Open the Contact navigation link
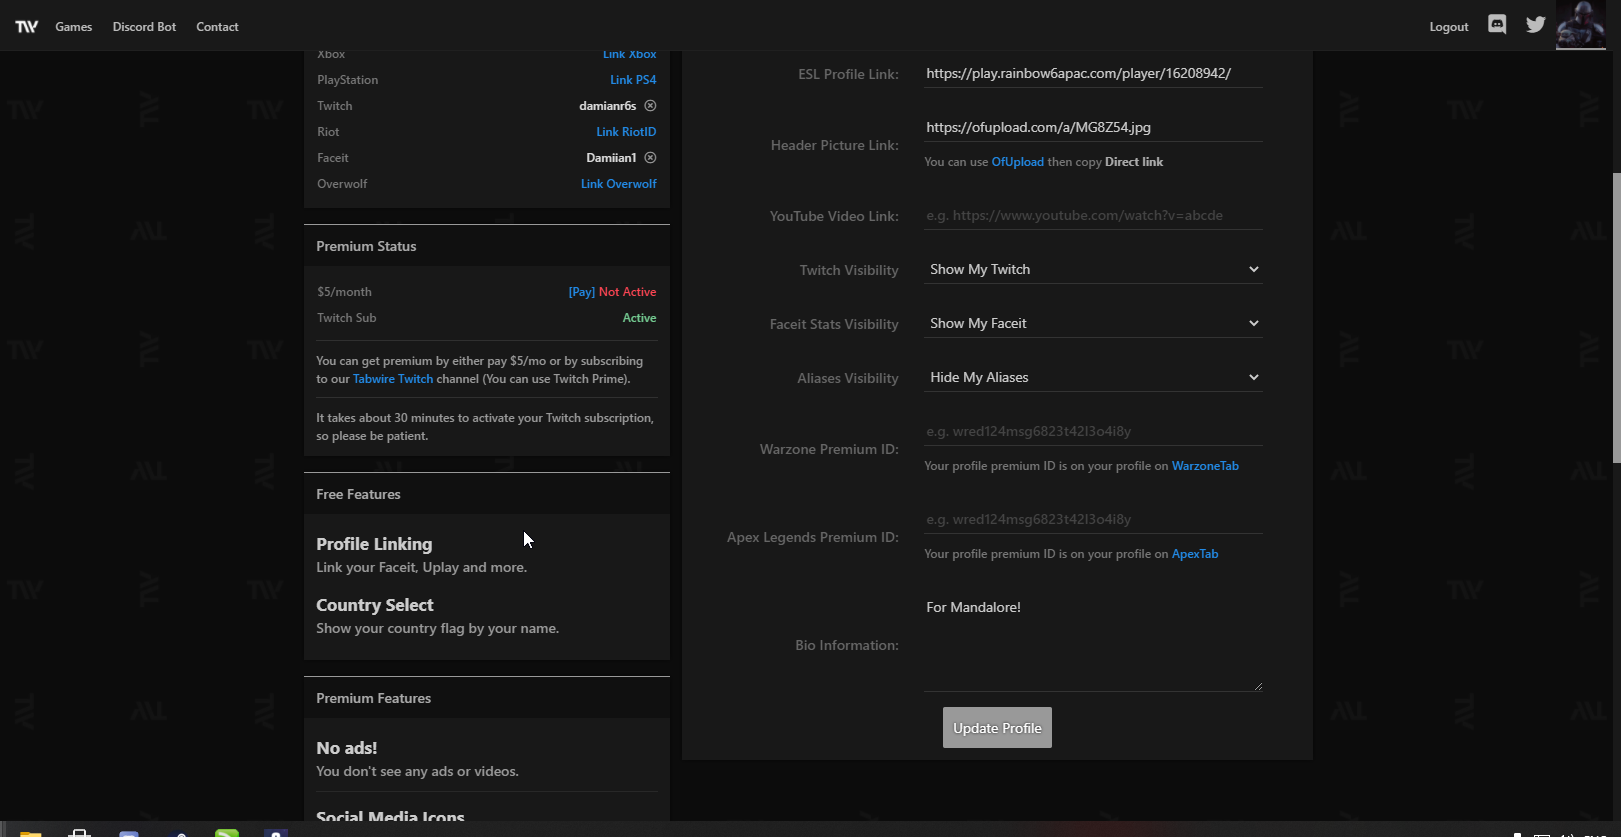The height and width of the screenshot is (837, 1621). 217,27
